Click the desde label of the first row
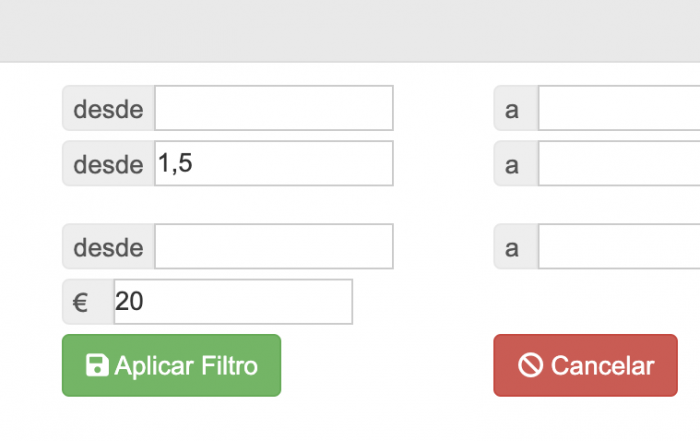 [108, 108]
